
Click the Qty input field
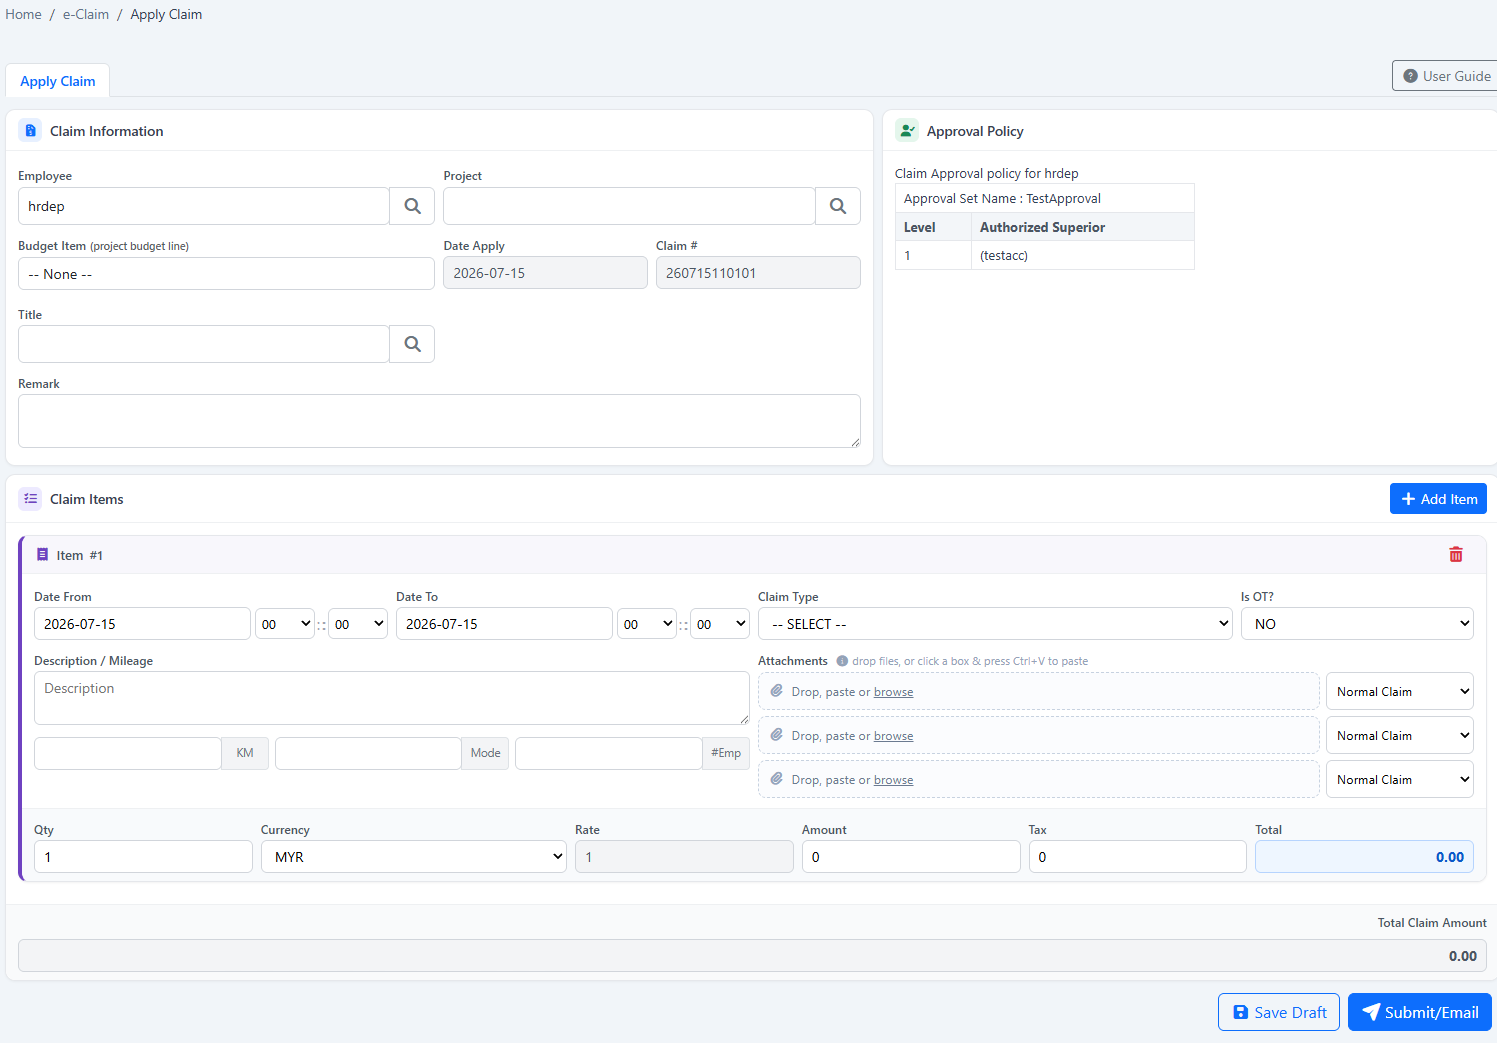coord(143,857)
